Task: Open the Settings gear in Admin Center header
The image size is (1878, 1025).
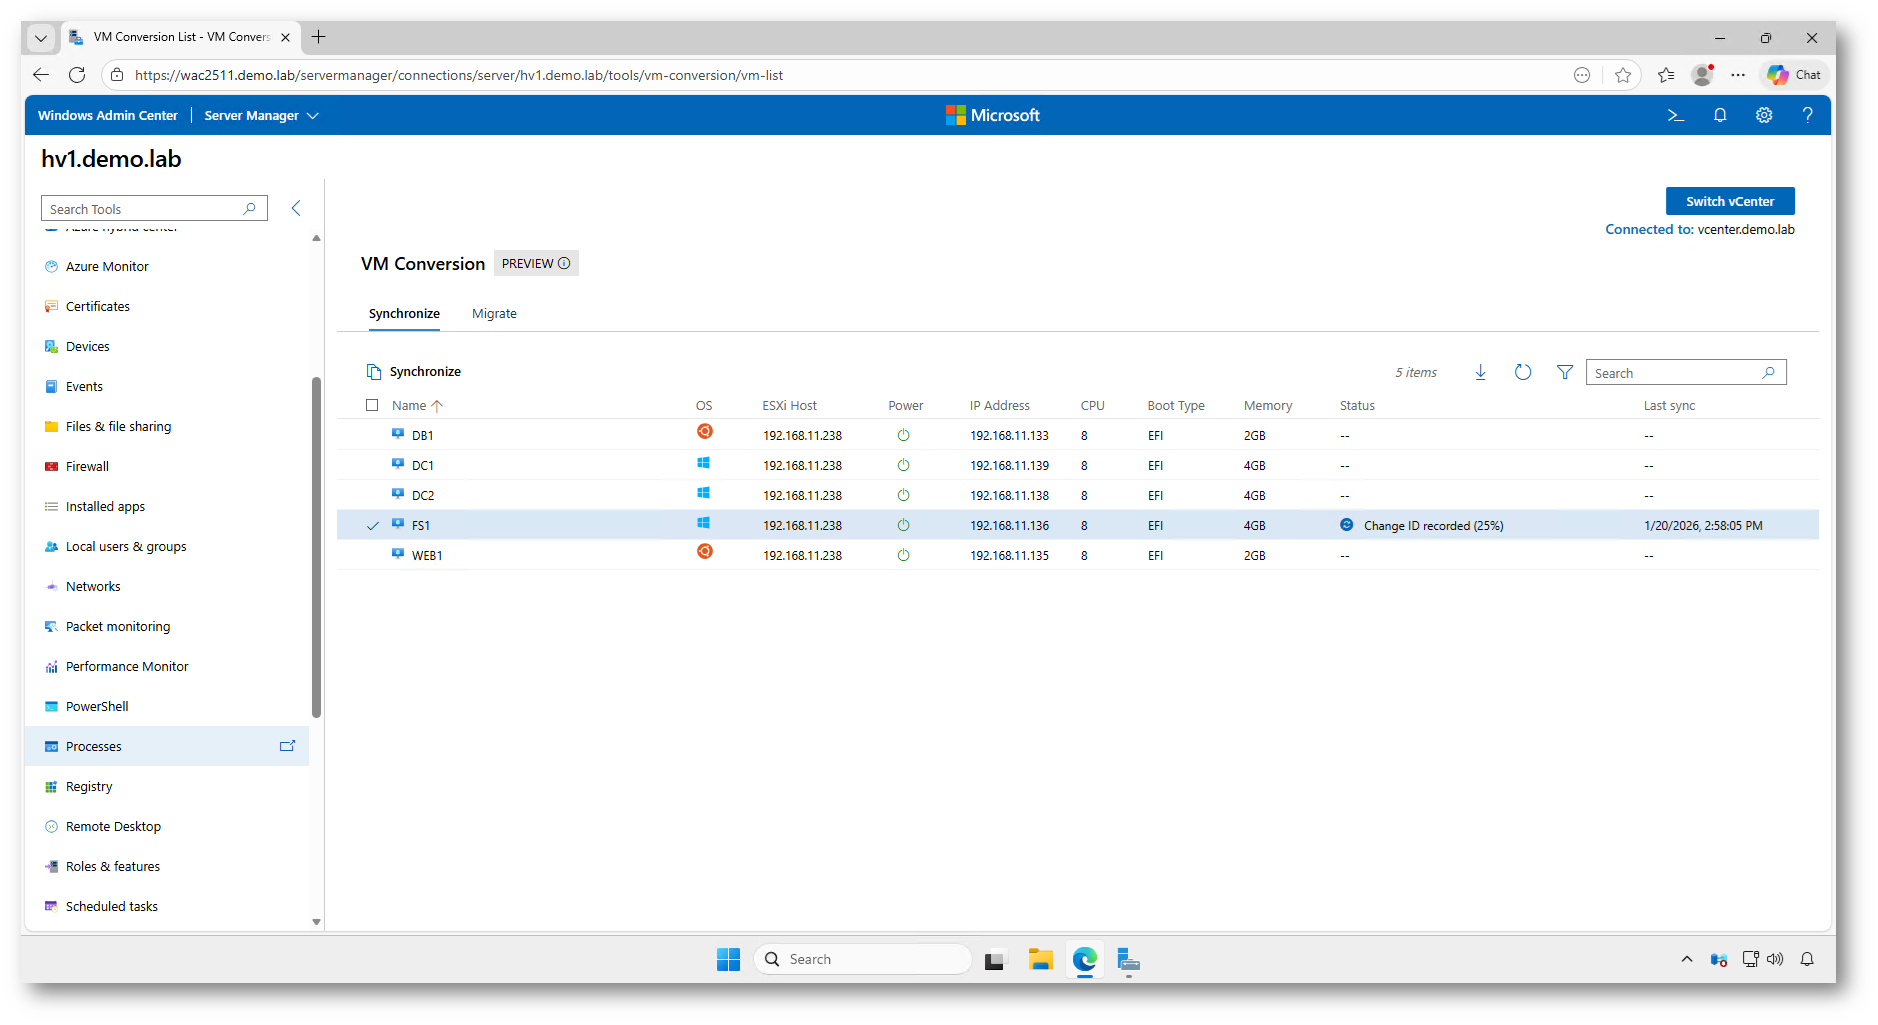Action: [x=1764, y=116]
